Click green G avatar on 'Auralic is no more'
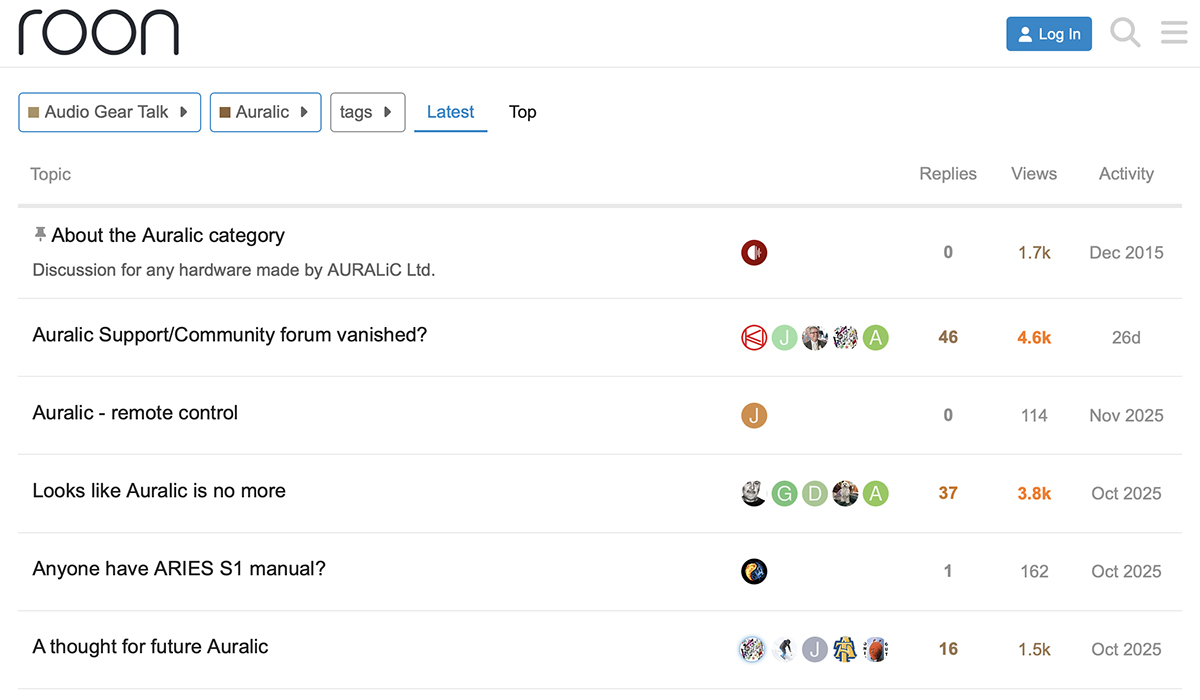The width and height of the screenshot is (1200, 700). [x=784, y=493]
